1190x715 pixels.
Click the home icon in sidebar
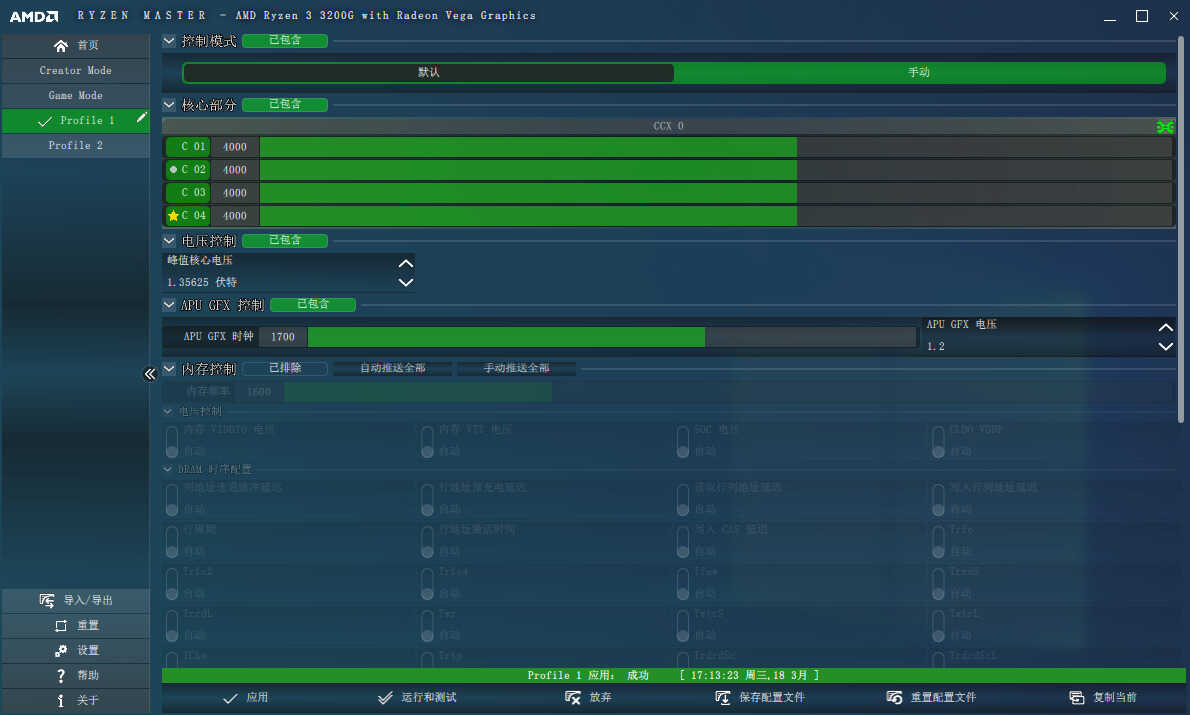pyautogui.click(x=61, y=46)
